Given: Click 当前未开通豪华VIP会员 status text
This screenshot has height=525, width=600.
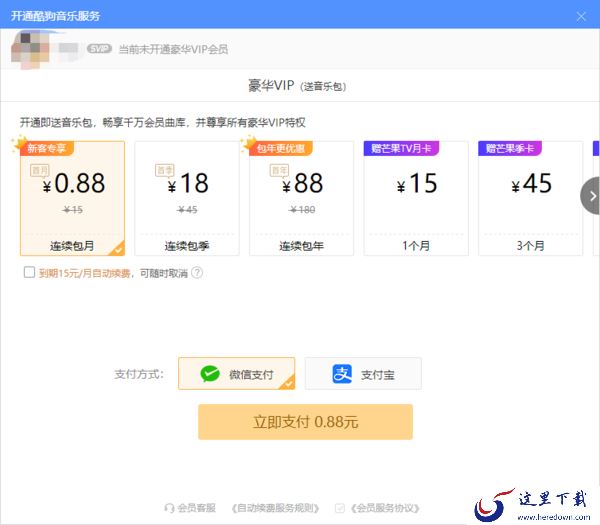Looking at the screenshot, I should click(173, 49).
